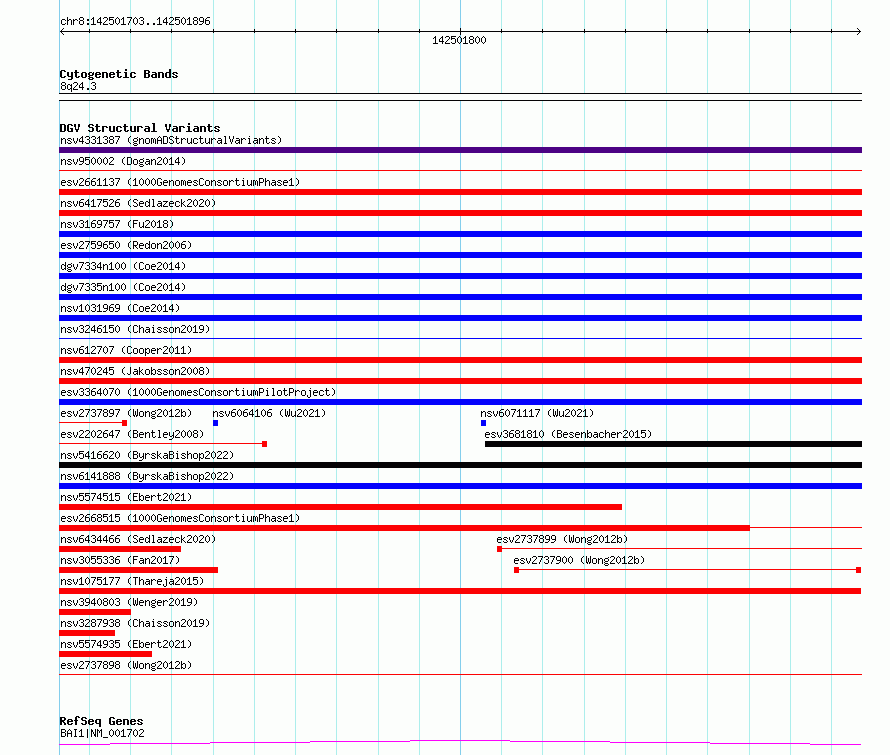Click the black nsv5416620 variant bar
The height and width of the screenshot is (755, 890).
pyautogui.click(x=460, y=465)
